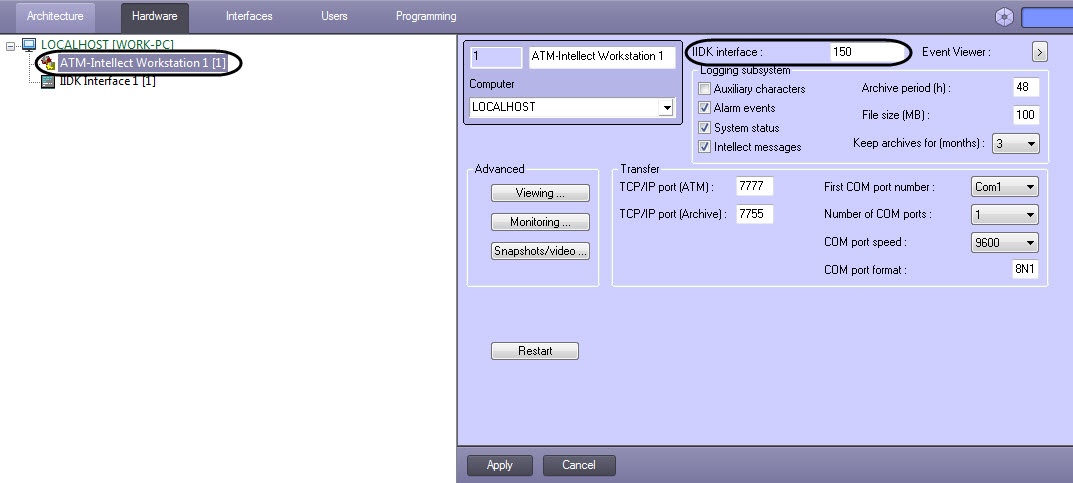Toggle Intellect messages checkbox

click(x=704, y=146)
